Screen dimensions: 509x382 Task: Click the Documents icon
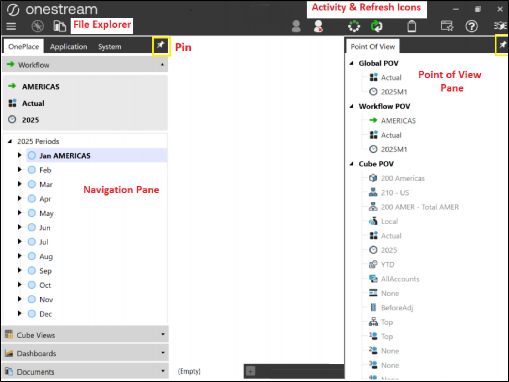click(x=9, y=371)
